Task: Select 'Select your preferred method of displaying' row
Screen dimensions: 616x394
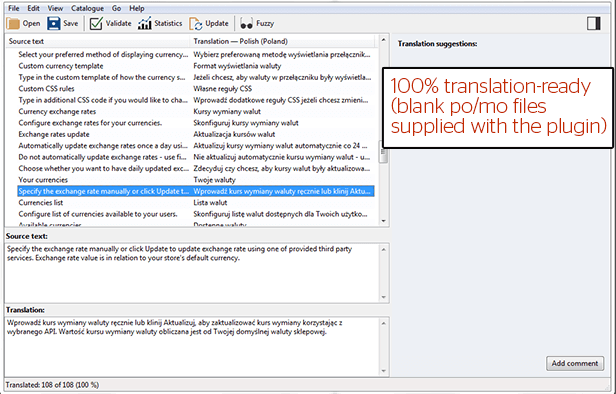Action: (x=196, y=55)
